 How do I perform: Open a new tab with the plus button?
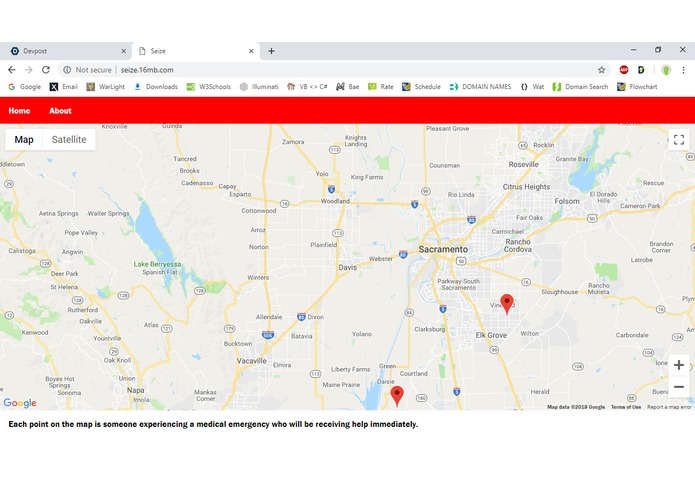[x=271, y=51]
